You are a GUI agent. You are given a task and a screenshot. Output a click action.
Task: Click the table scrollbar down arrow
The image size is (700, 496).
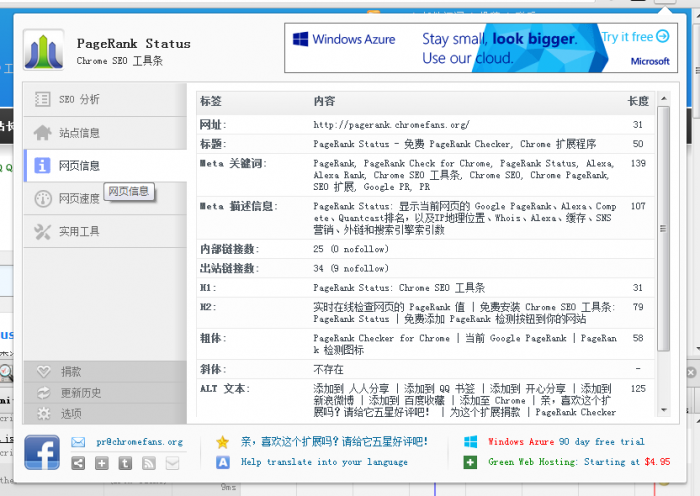pyautogui.click(x=664, y=410)
